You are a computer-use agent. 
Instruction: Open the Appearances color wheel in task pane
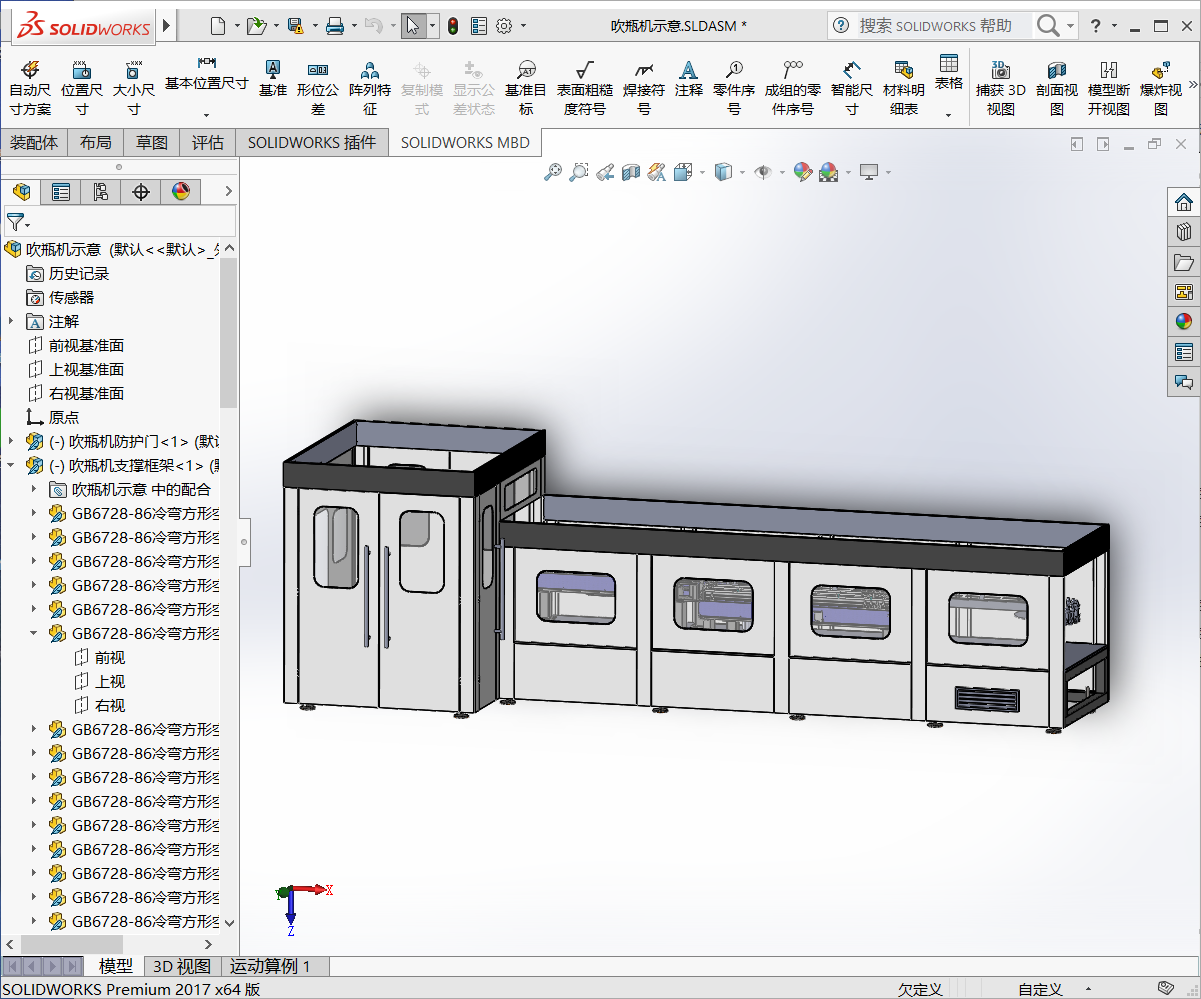[1184, 321]
